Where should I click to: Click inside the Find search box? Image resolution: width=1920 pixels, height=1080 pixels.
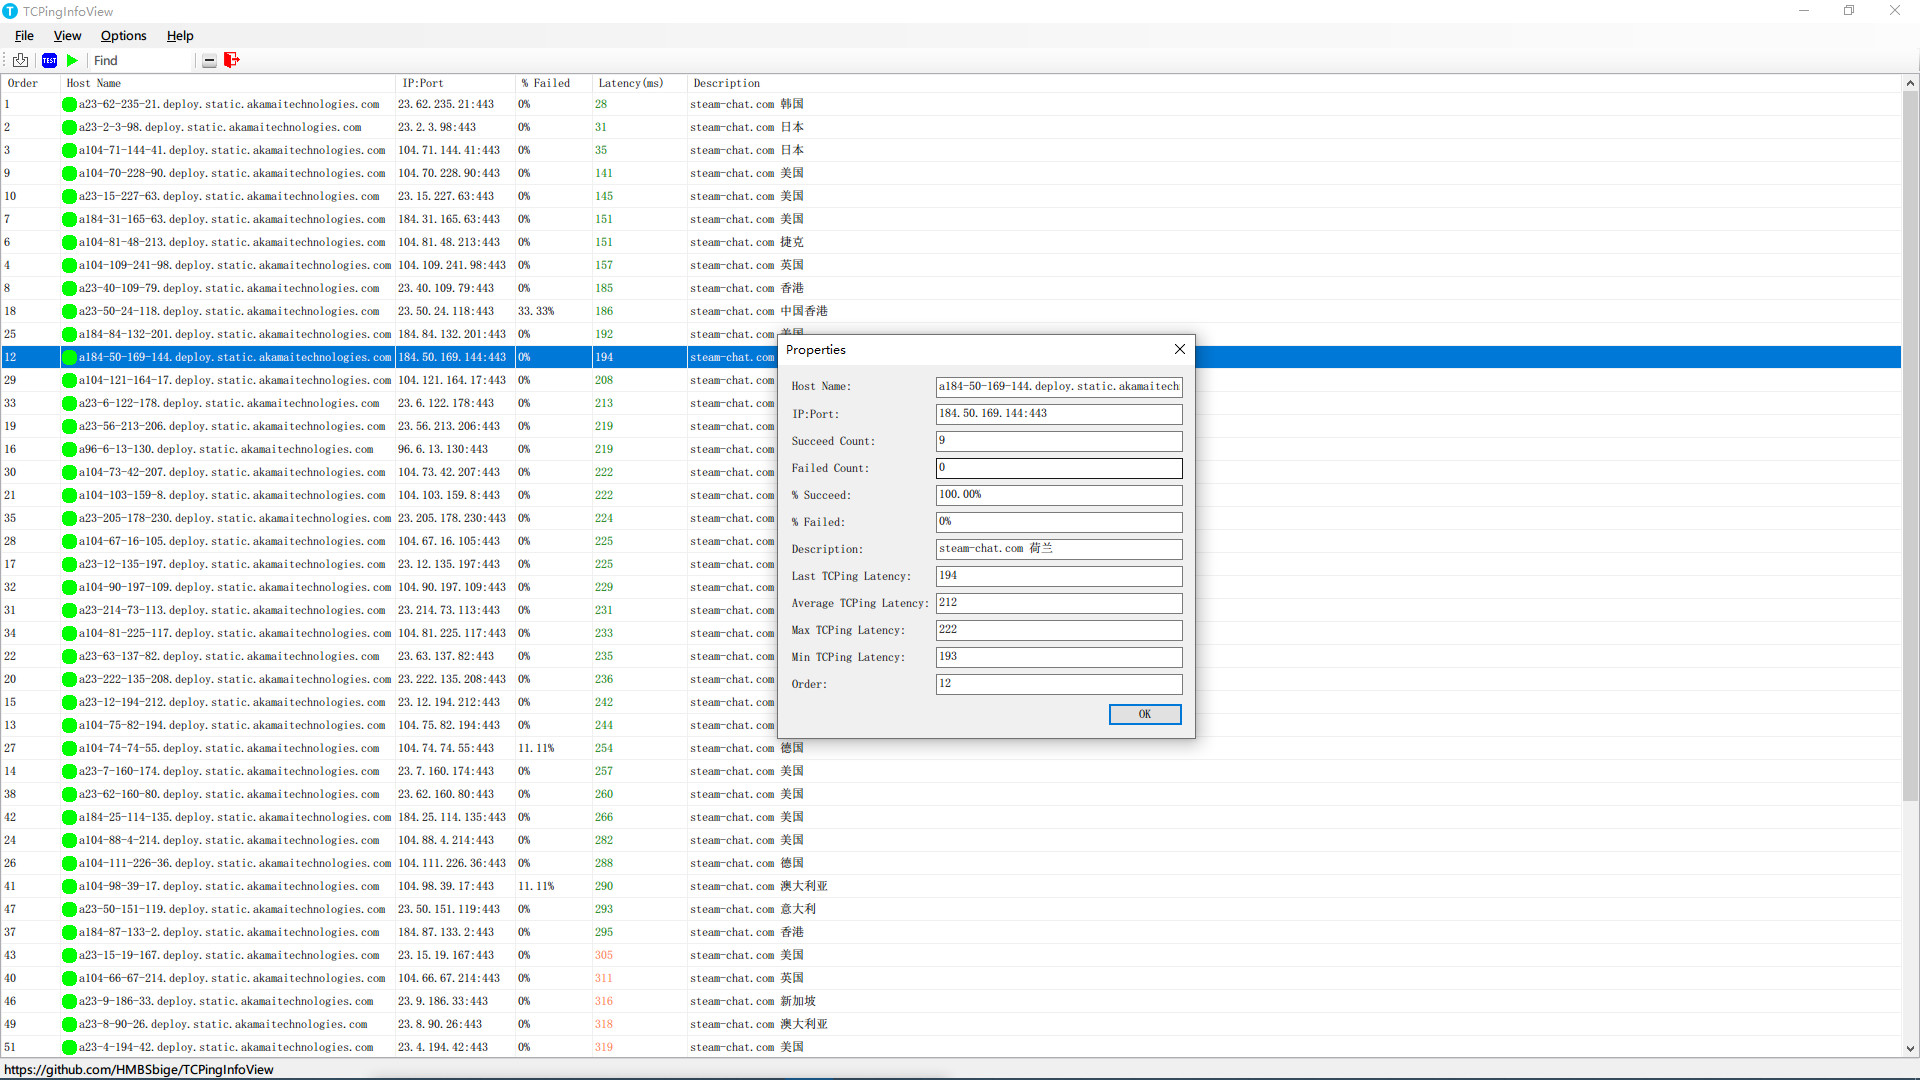click(140, 60)
